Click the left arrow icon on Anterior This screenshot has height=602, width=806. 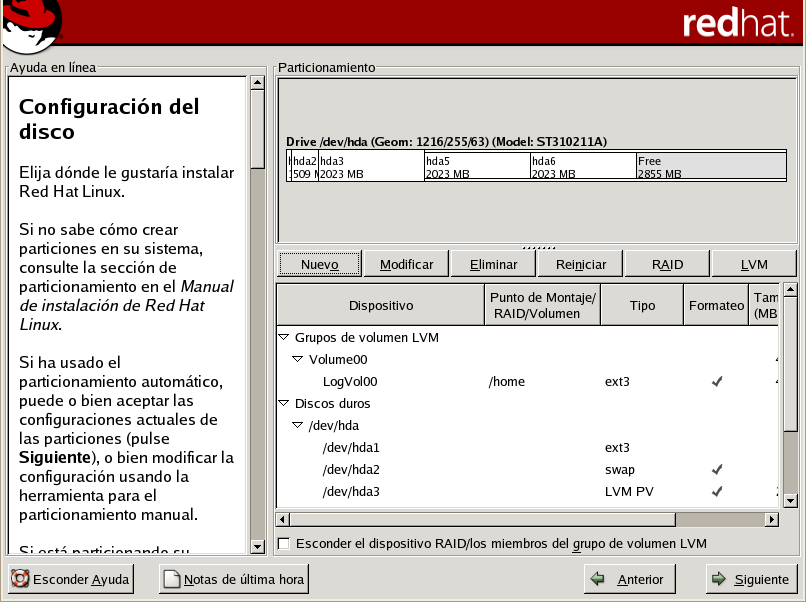599,579
